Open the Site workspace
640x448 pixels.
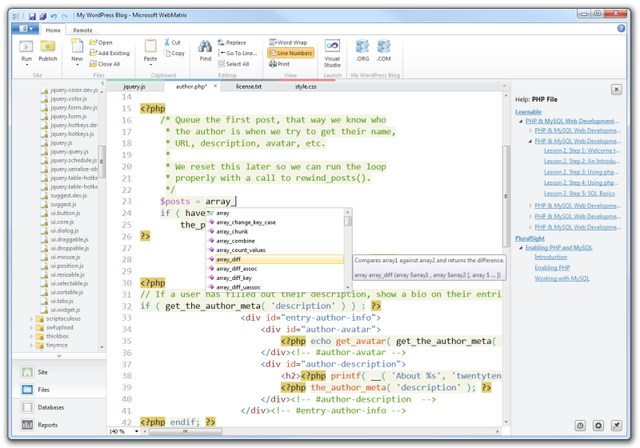click(x=59, y=372)
